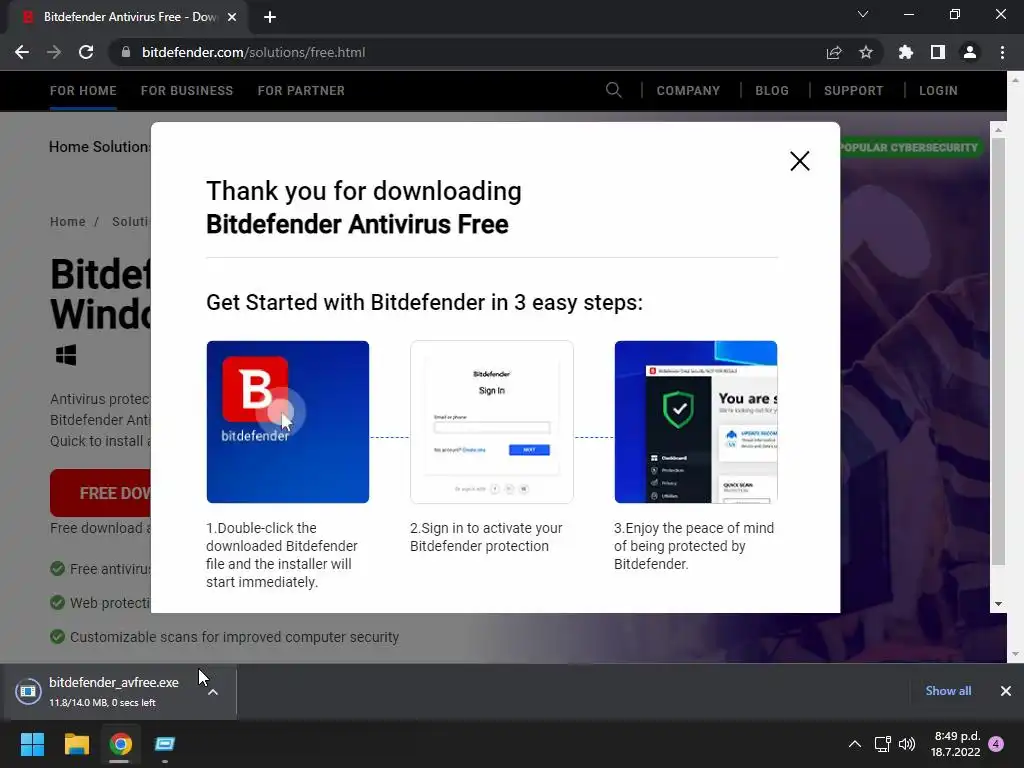Open the tab search chevron
Viewport: 1024px width, 768px height.
pyautogui.click(x=863, y=14)
